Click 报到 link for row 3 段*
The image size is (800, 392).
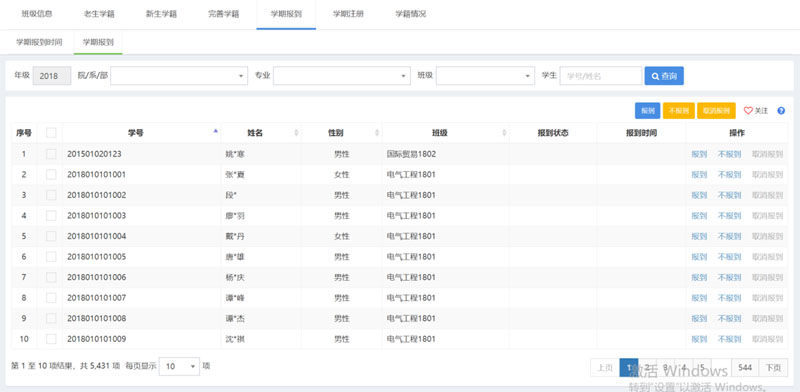click(x=699, y=195)
